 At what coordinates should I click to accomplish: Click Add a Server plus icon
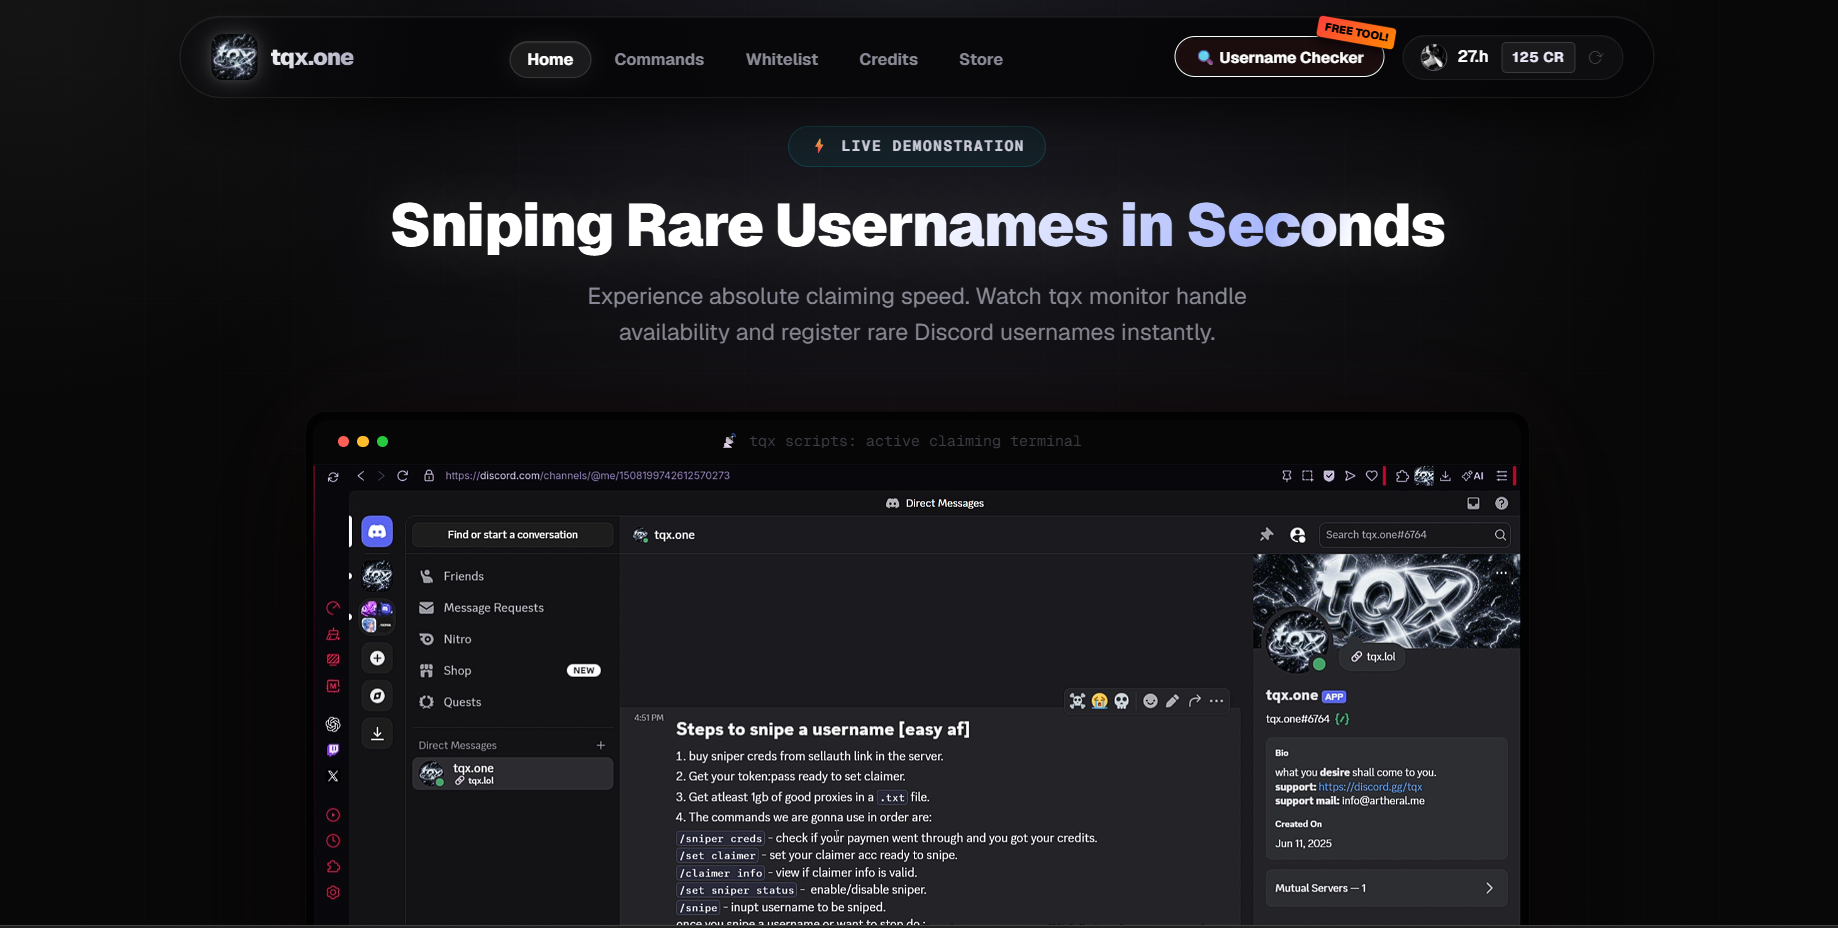377,658
